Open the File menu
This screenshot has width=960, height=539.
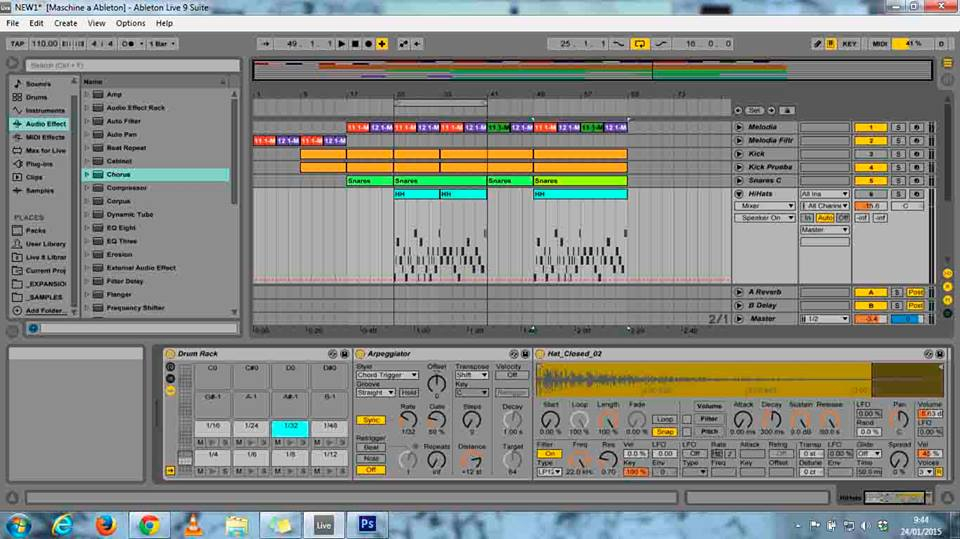tap(12, 23)
